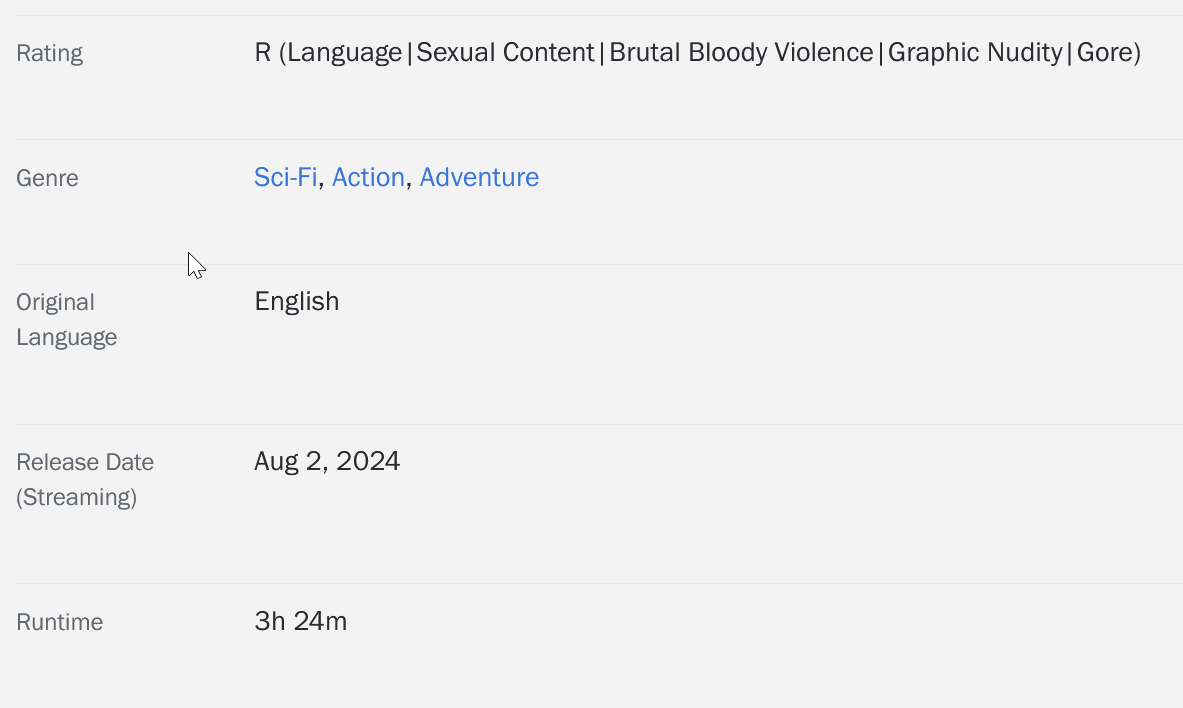Click the Rating row label
1183x708 pixels.
point(49,53)
